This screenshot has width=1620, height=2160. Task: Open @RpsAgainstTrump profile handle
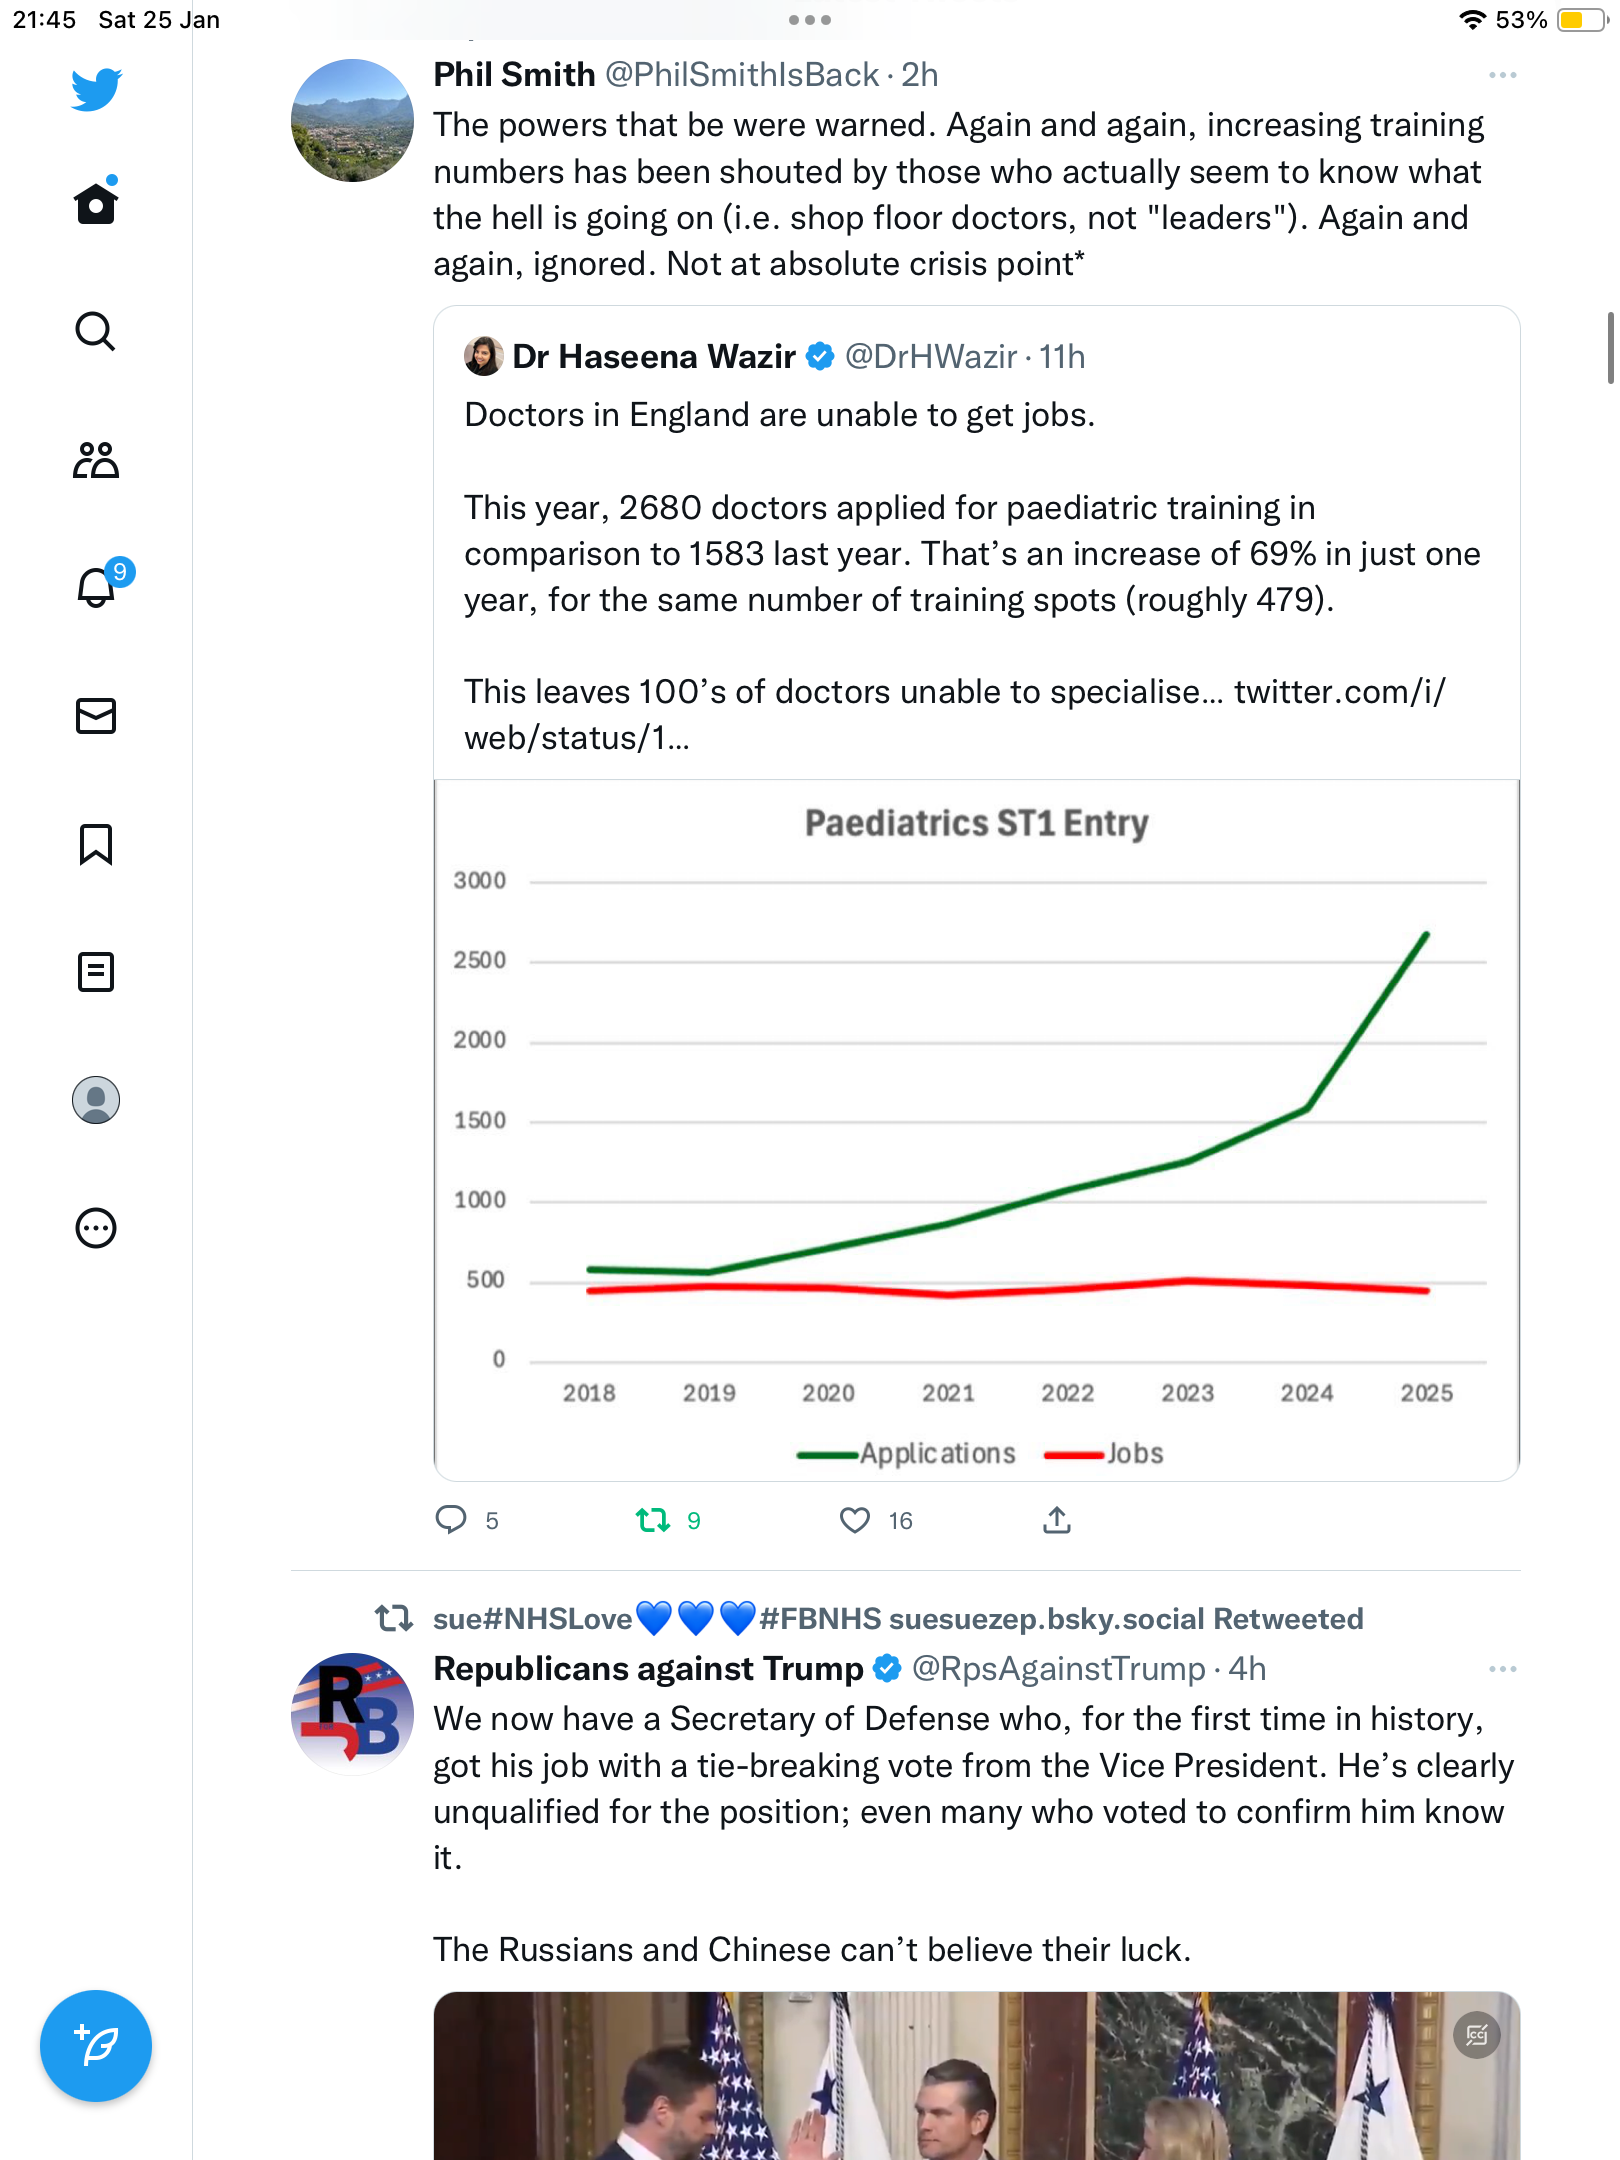[1059, 1669]
